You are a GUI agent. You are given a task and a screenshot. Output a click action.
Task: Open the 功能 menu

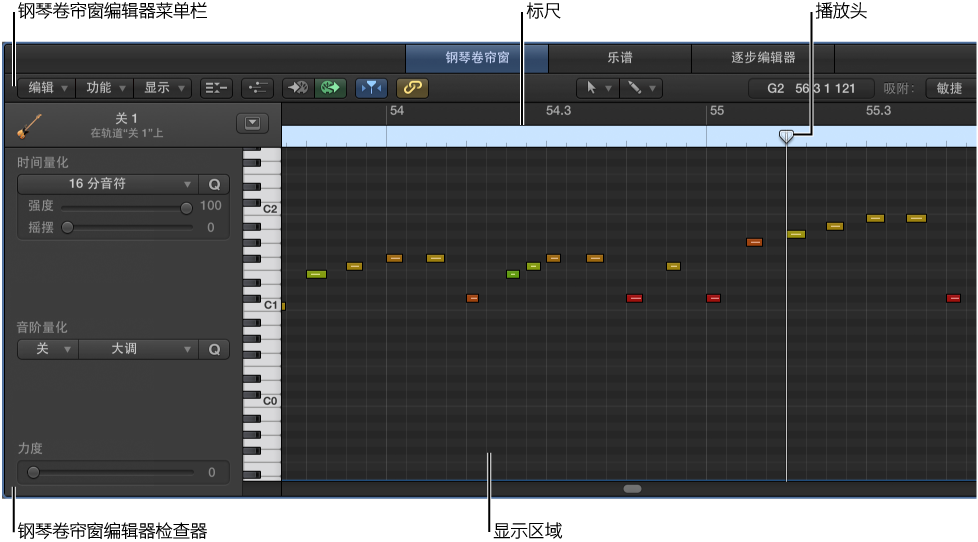coord(105,88)
